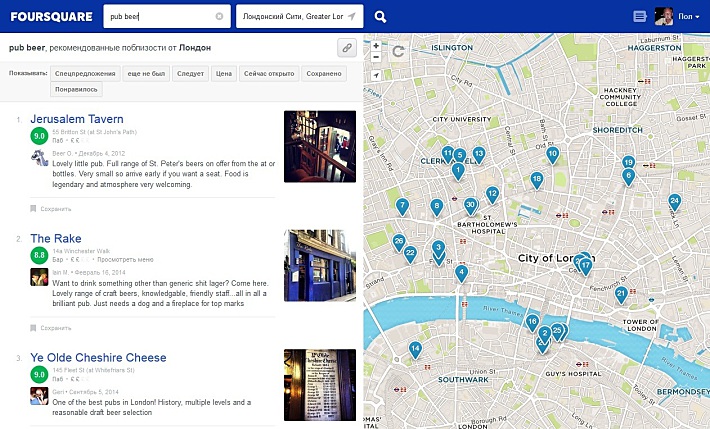The height and width of the screenshot is (429, 710).
Task: Open the notifications list icon in header
Action: click(640, 17)
